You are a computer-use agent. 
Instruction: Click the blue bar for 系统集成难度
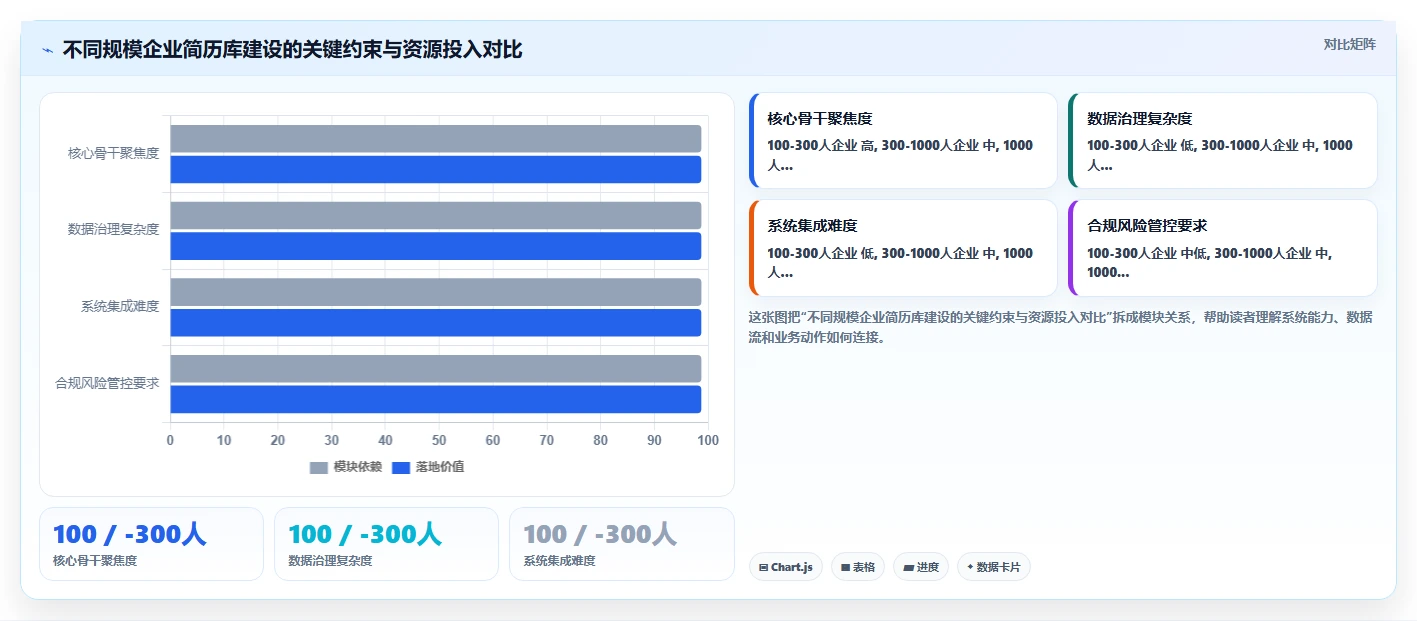[x=436, y=322]
